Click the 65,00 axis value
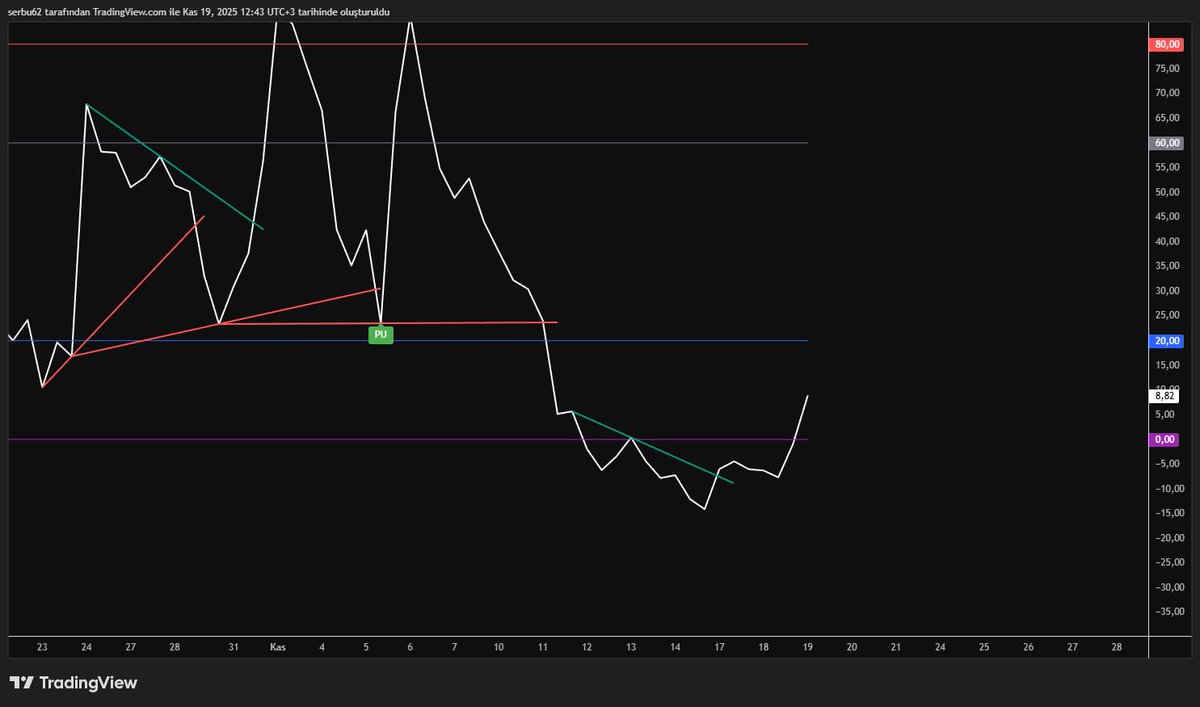The width and height of the screenshot is (1200, 707). [x=1166, y=118]
